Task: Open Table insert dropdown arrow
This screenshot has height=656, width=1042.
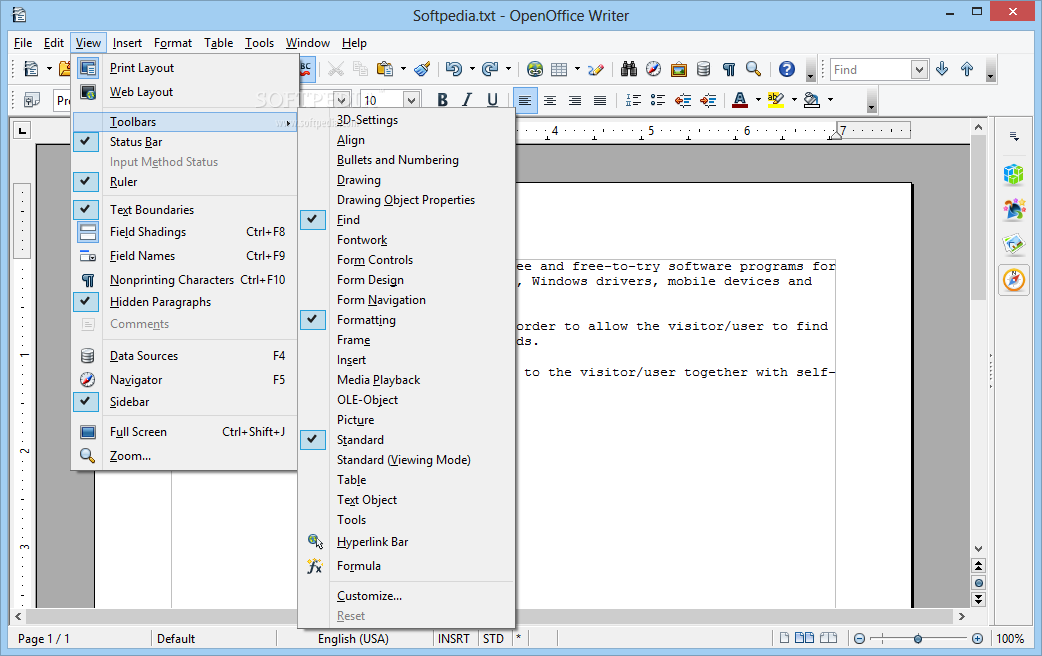Action: 577,69
